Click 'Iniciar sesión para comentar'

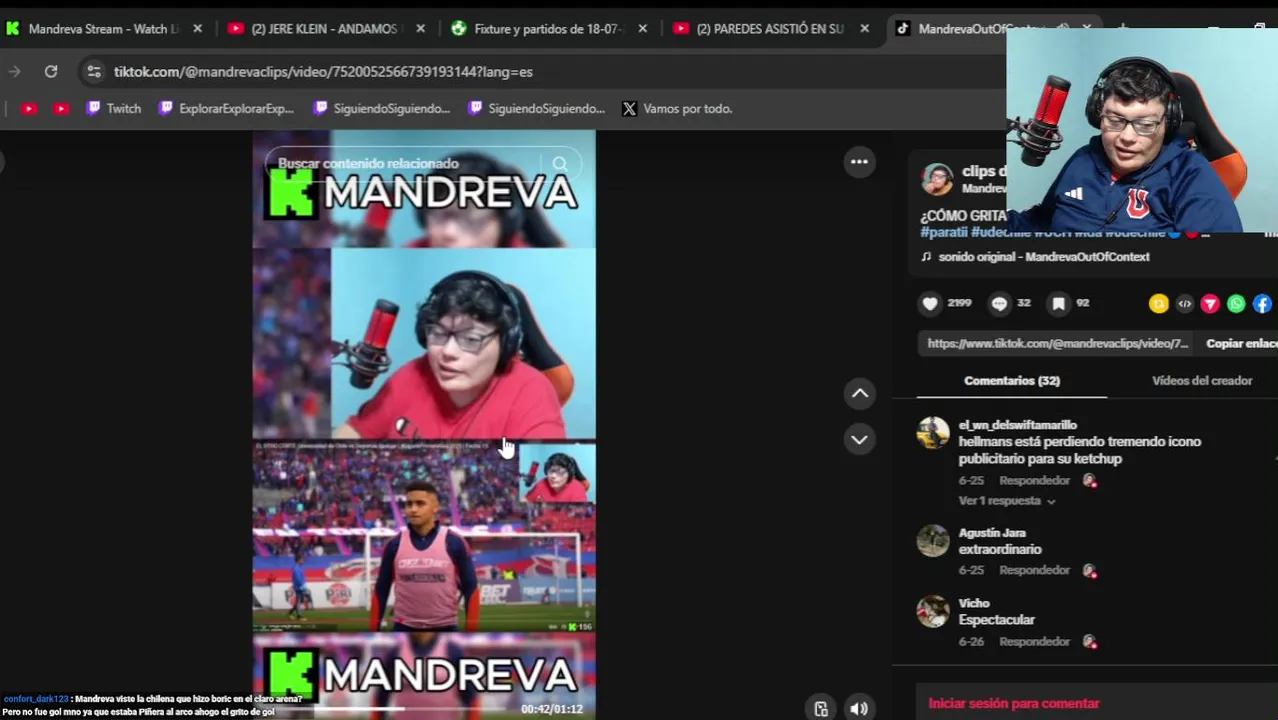[x=1013, y=704]
